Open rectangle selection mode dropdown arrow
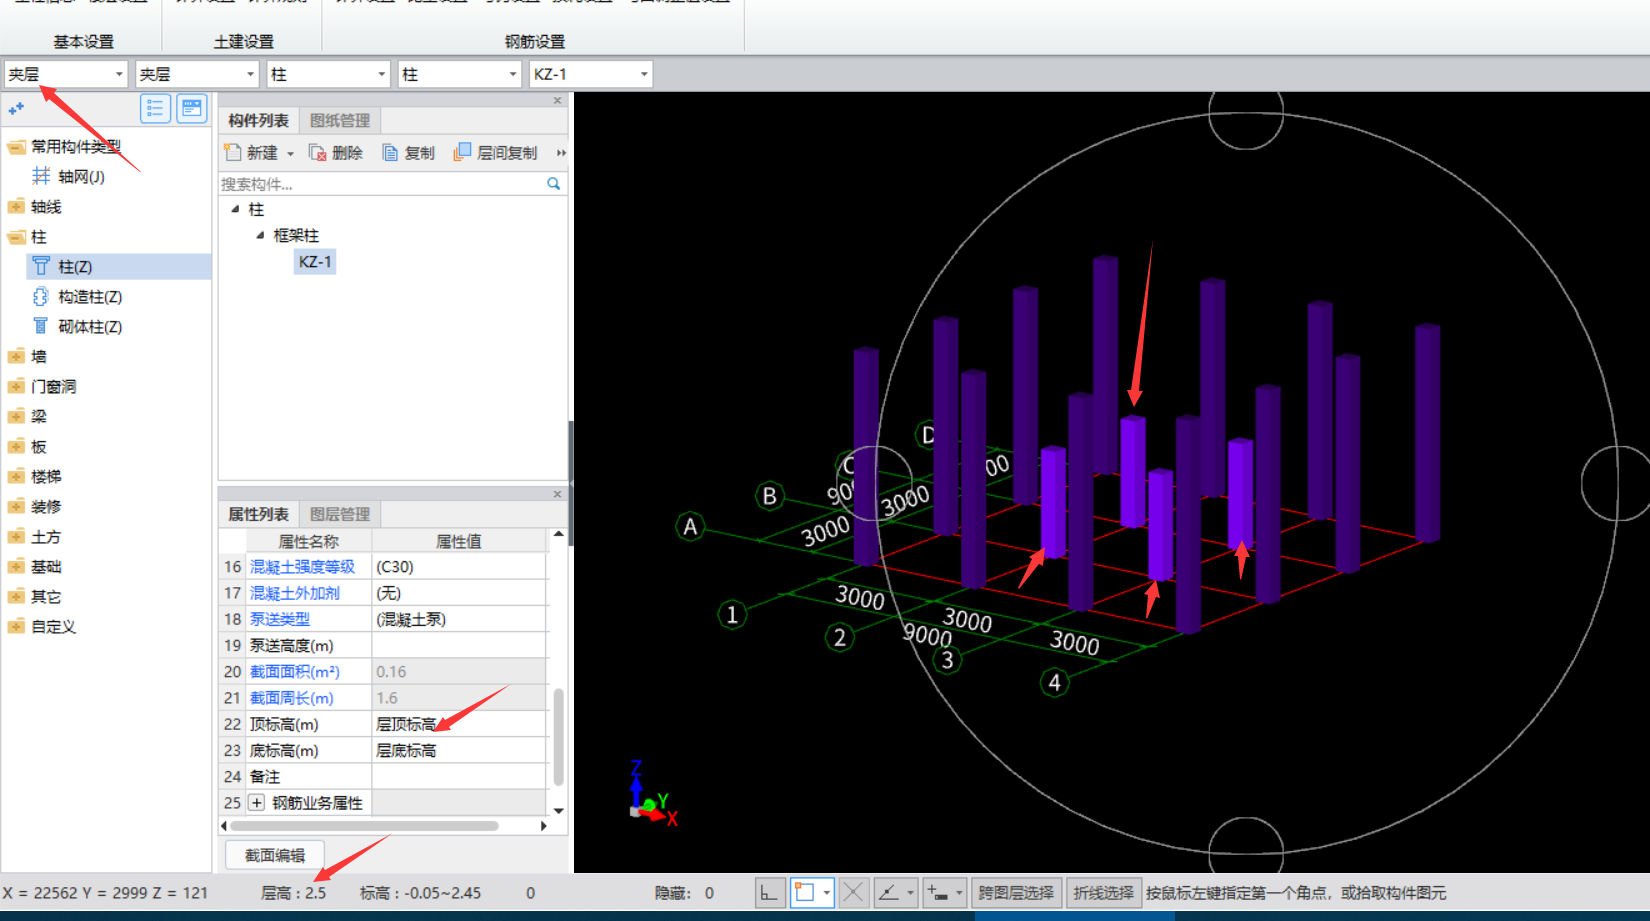The width and height of the screenshot is (1650, 921). pos(826,892)
